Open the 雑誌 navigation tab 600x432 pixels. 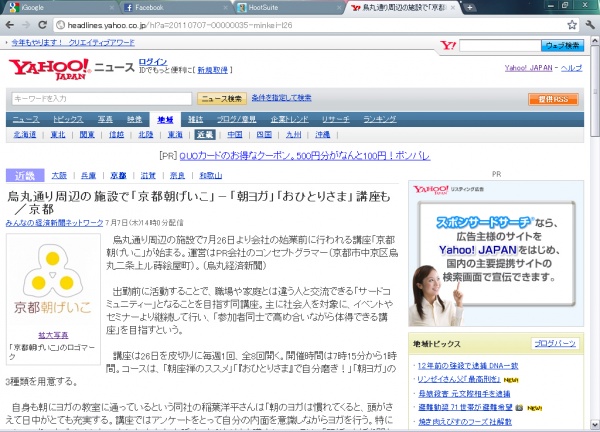196,119
